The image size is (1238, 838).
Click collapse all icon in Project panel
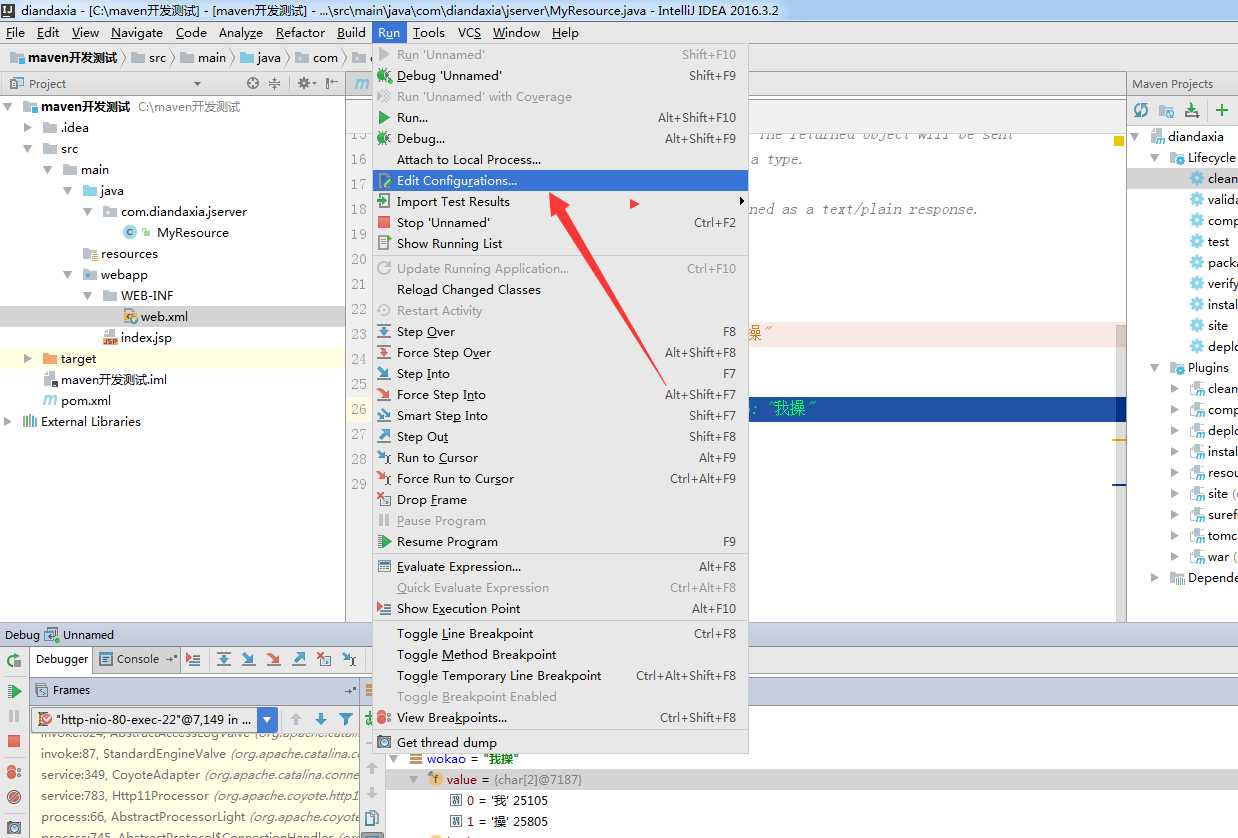(275, 84)
